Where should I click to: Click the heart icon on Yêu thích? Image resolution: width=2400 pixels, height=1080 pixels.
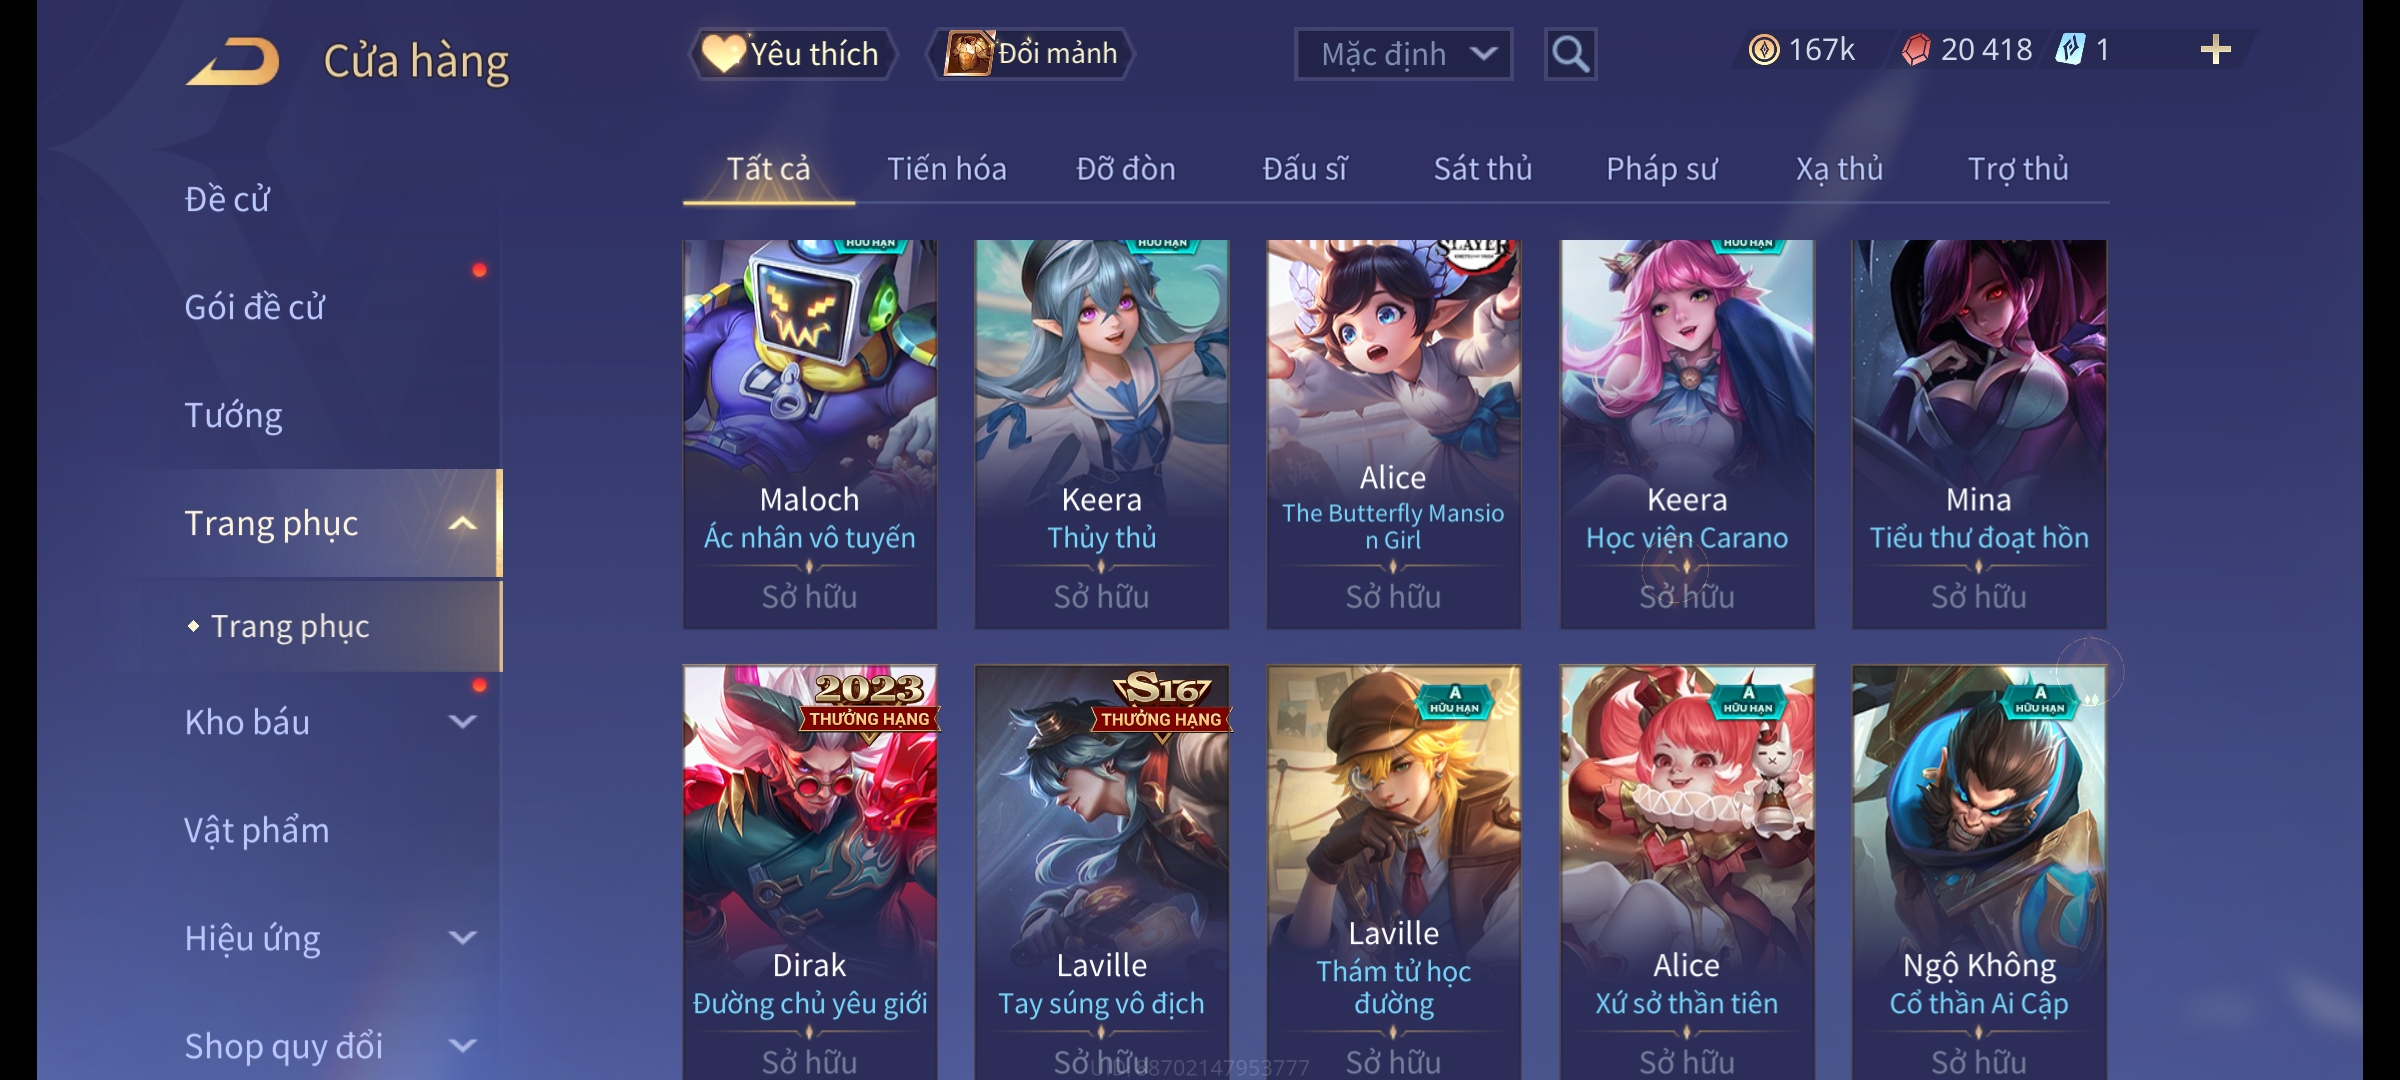[x=722, y=53]
